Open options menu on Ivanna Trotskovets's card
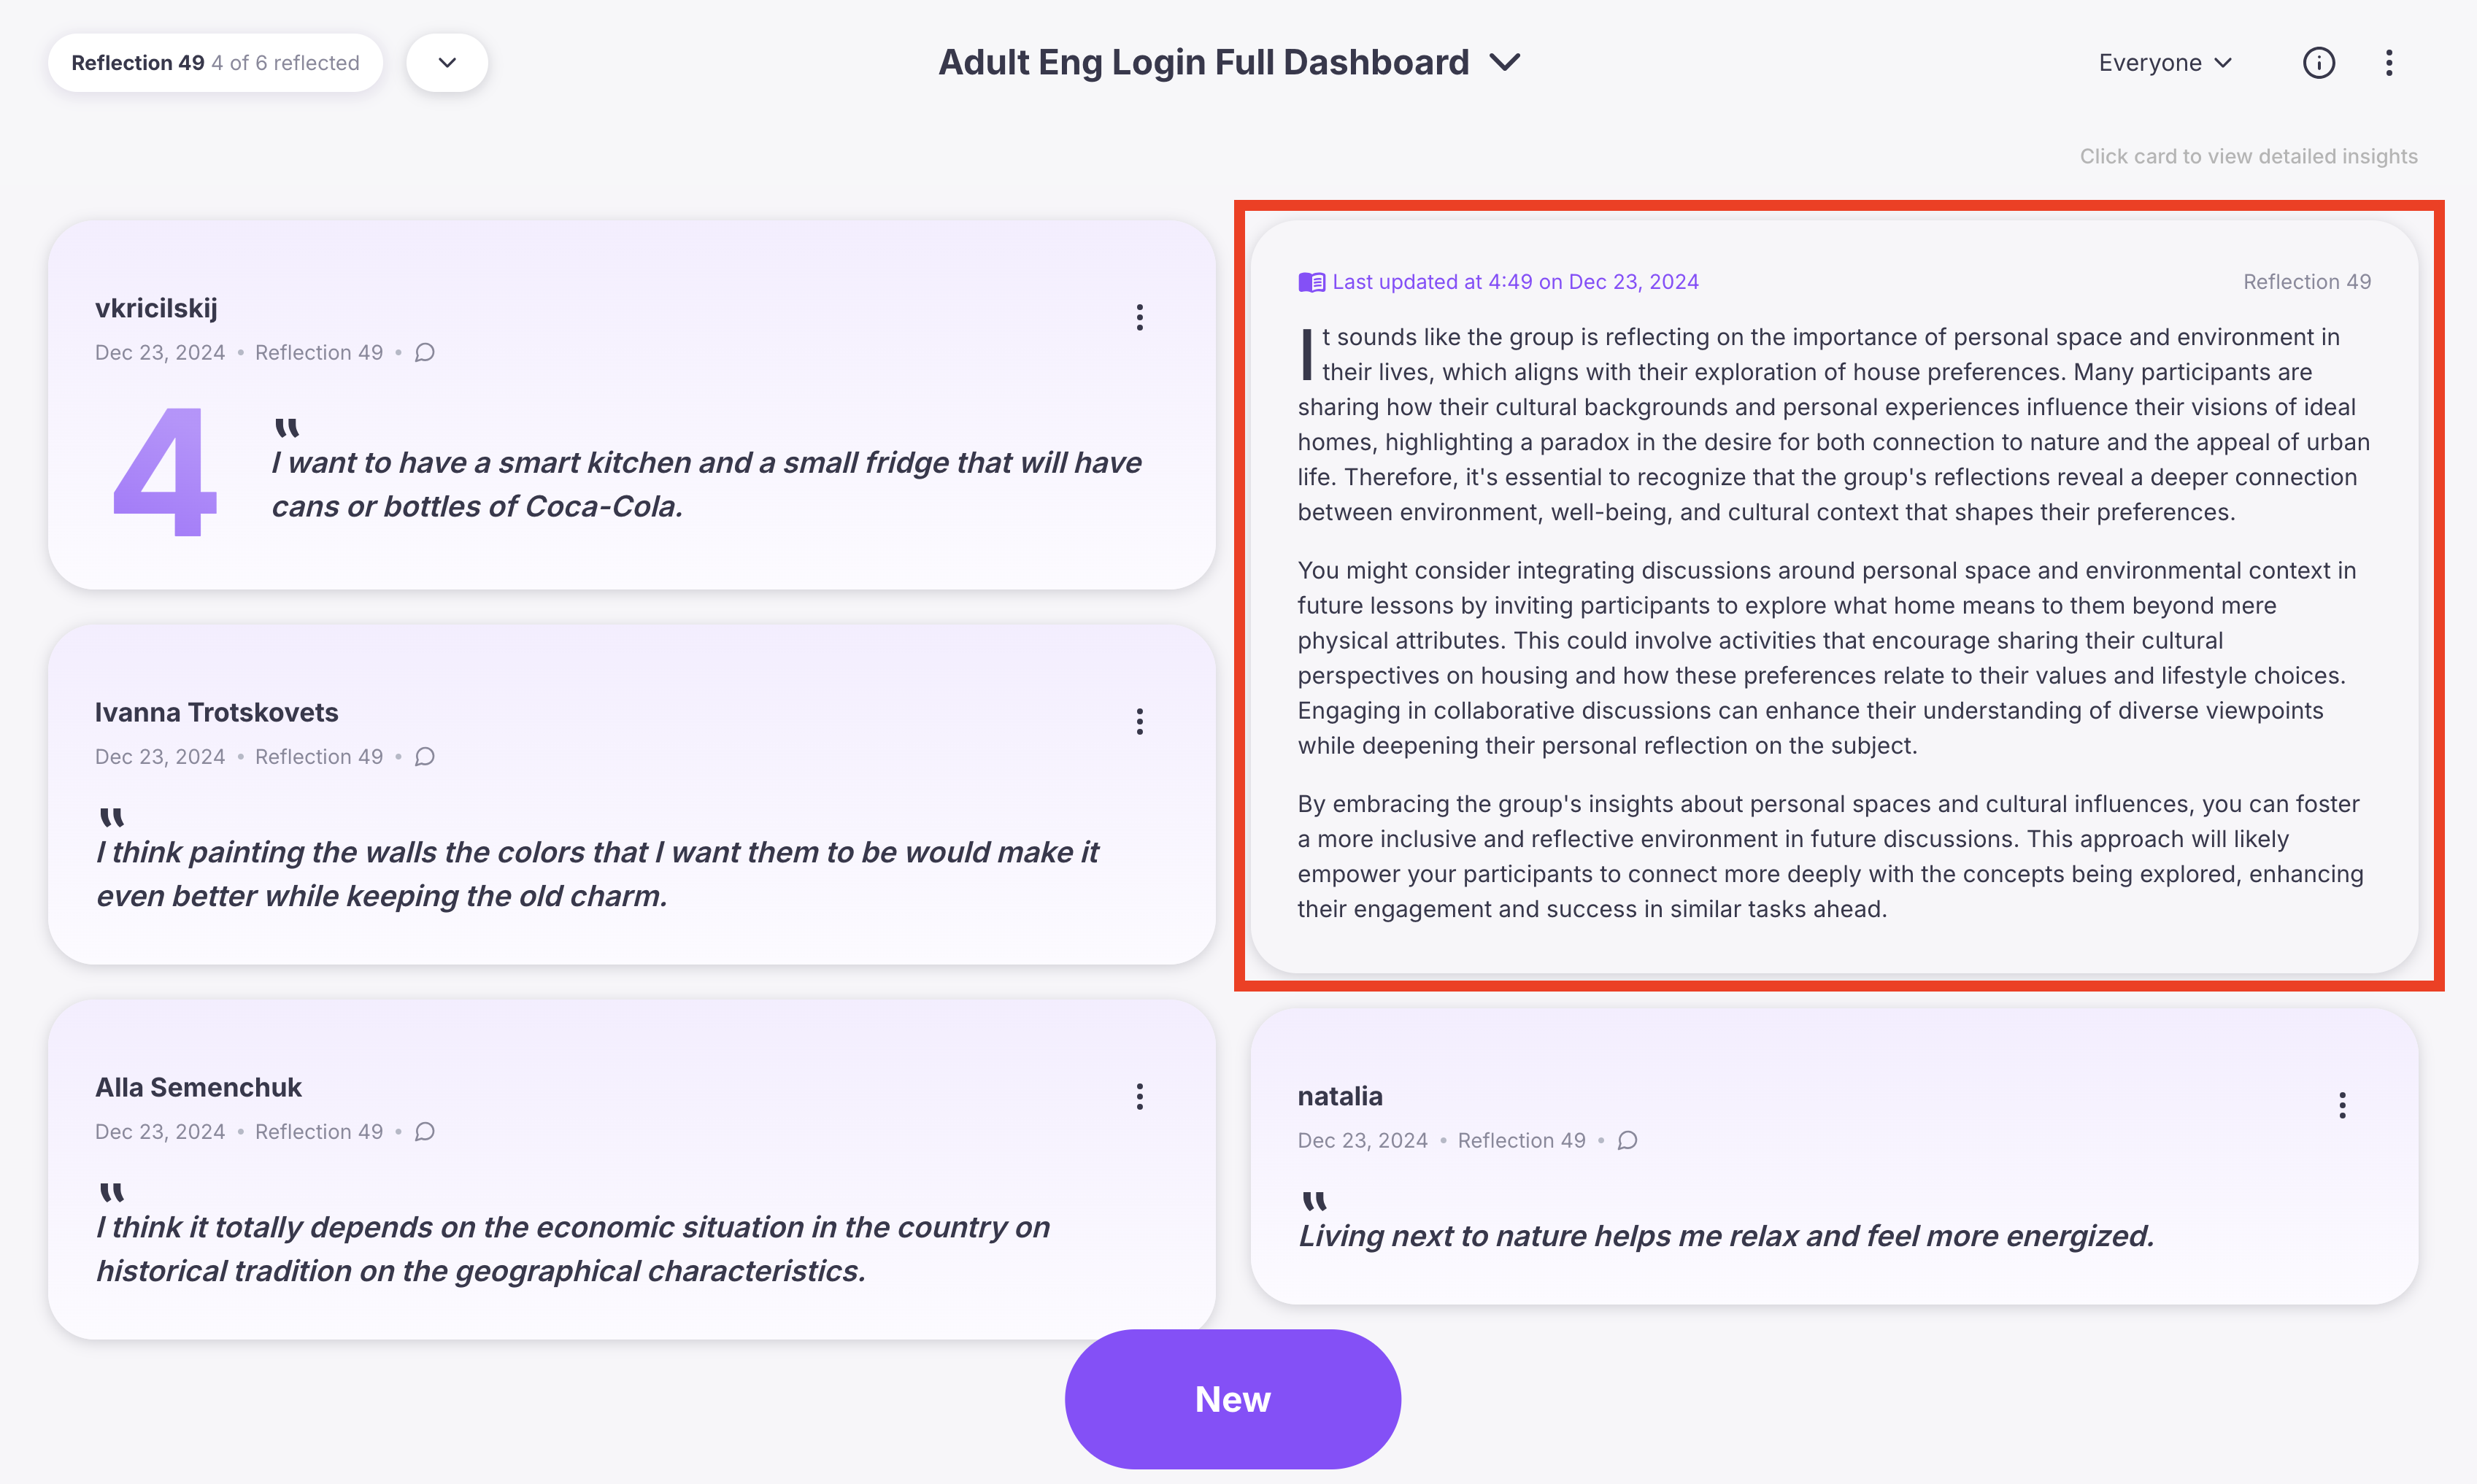 pyautogui.click(x=1139, y=722)
